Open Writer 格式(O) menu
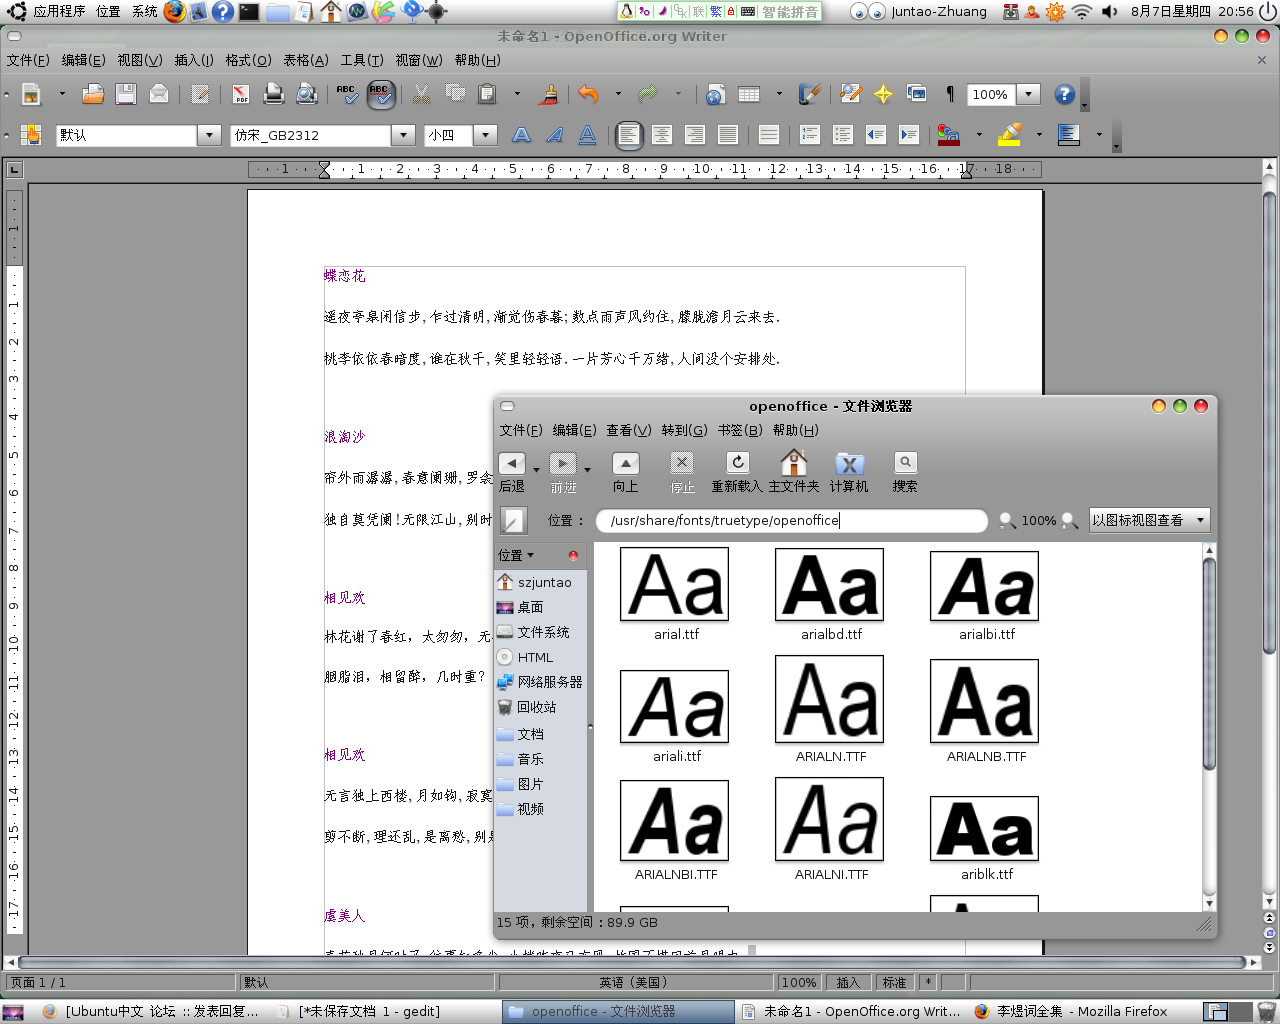This screenshot has height=1024, width=1280. click(x=248, y=60)
